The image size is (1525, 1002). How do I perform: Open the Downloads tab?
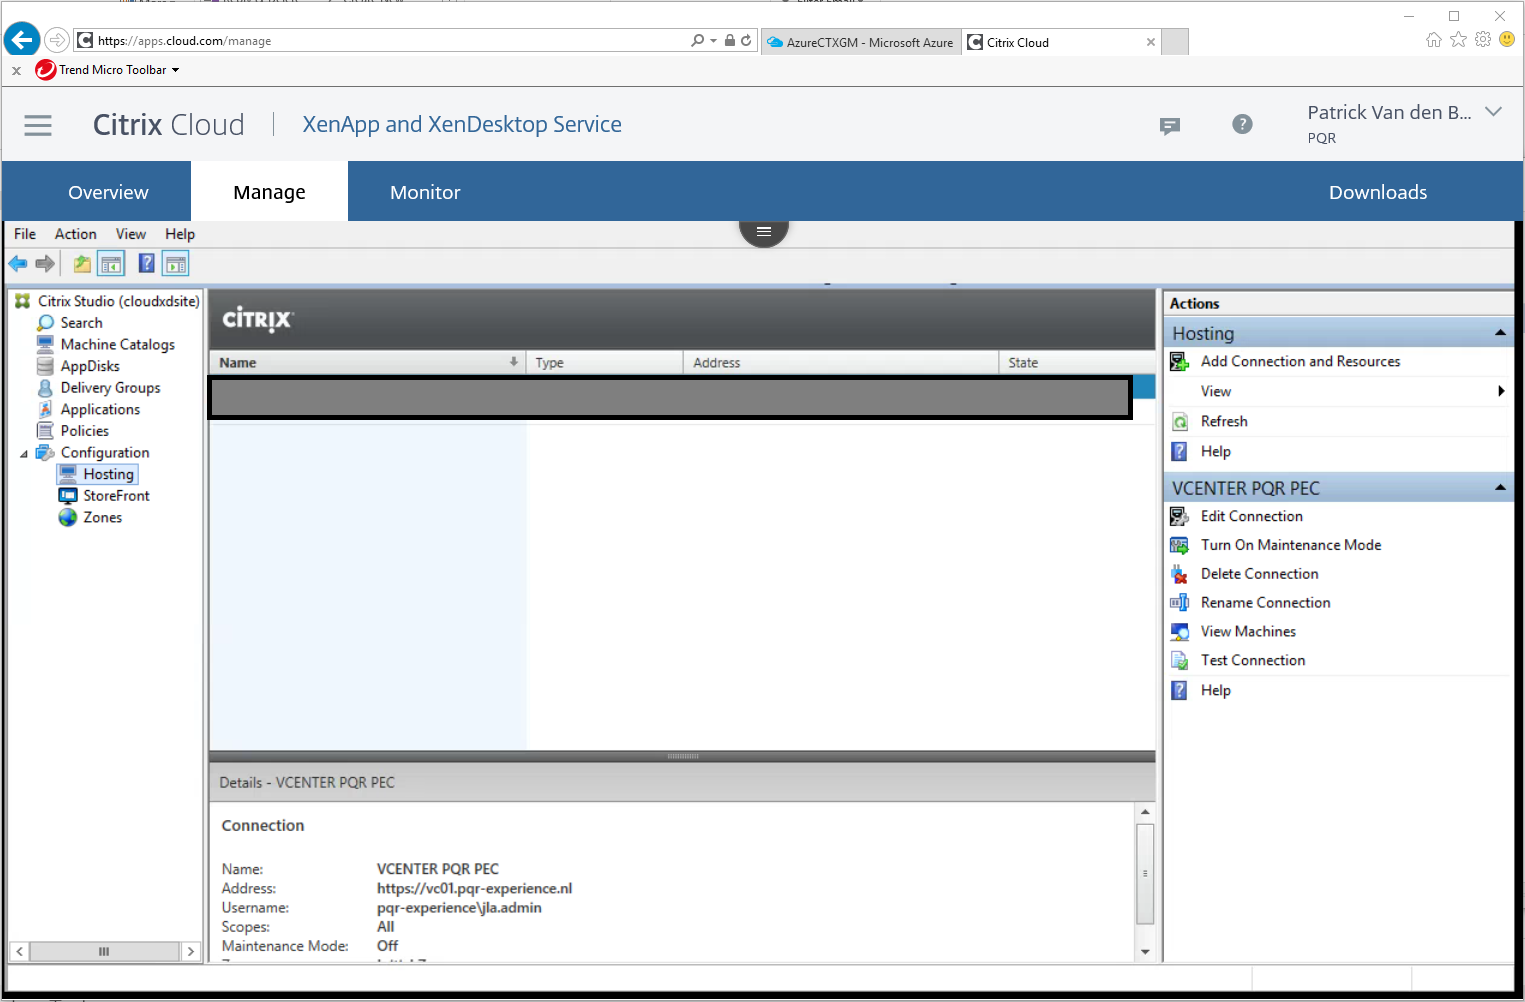tap(1378, 192)
